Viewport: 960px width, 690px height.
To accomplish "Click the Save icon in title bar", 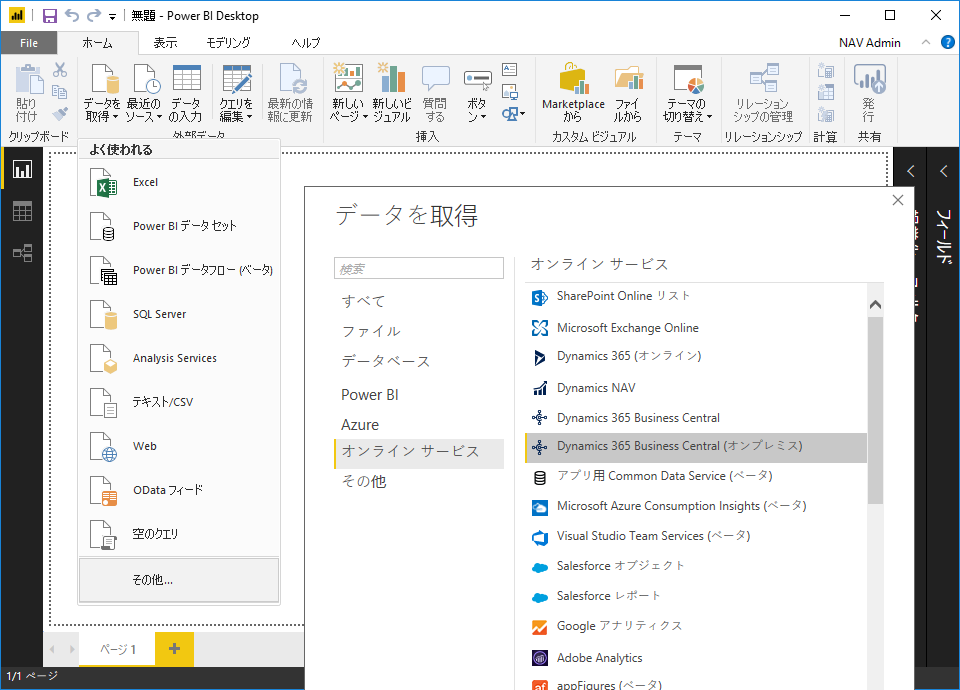I will [50, 16].
